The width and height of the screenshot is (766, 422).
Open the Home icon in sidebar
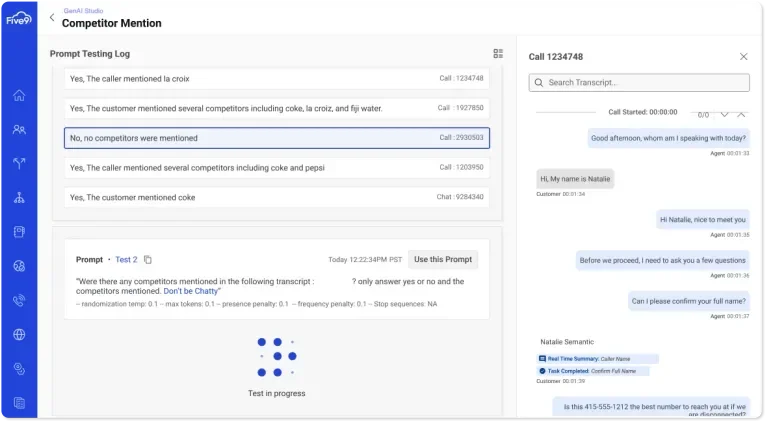pos(19,96)
